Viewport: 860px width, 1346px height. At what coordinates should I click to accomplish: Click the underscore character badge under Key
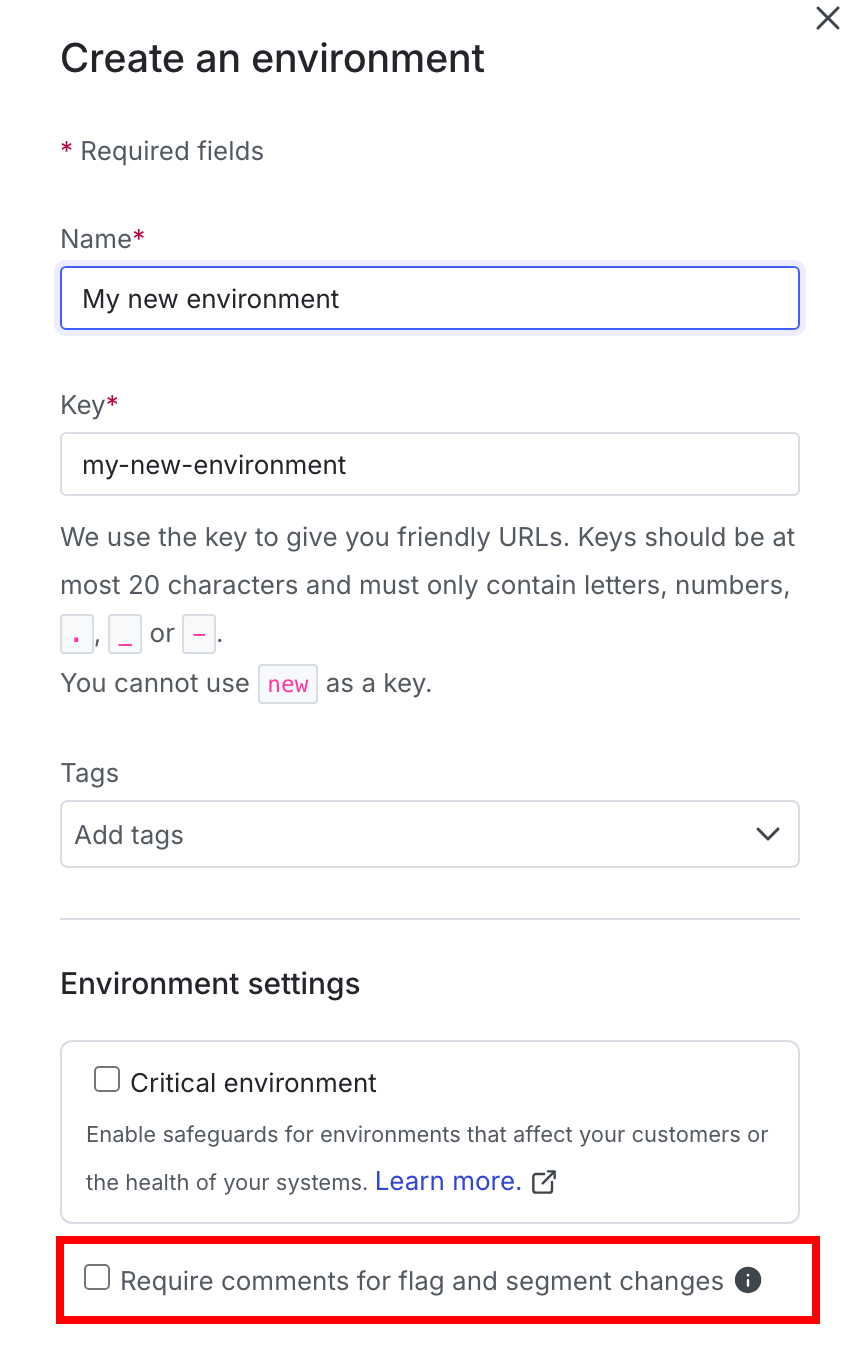point(124,633)
